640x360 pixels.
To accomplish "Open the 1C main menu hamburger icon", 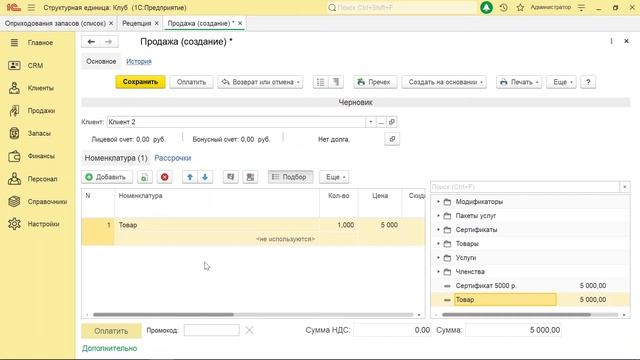I will [x=31, y=7].
